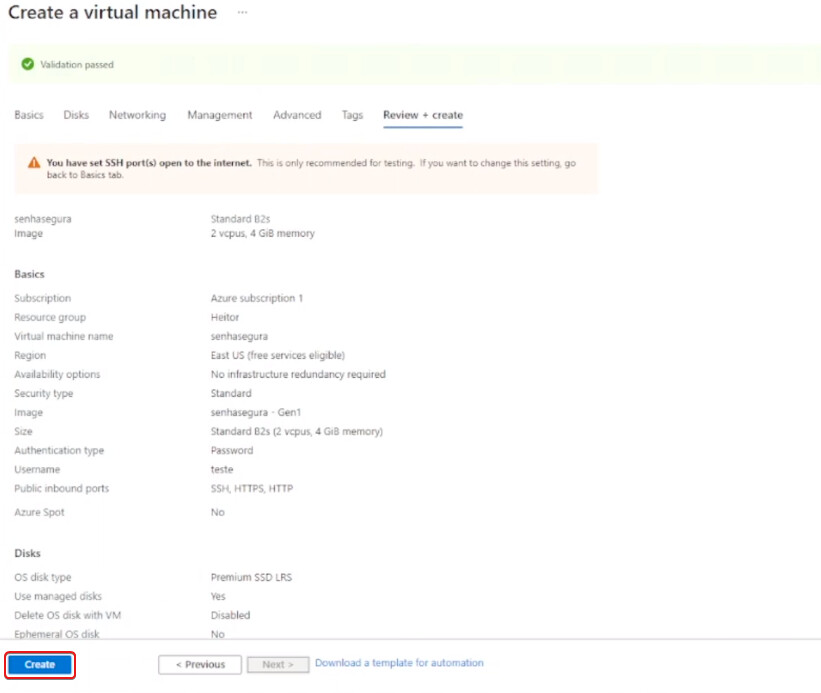The image size is (821, 693).
Task: Open the Advanced tab
Action: [x=297, y=115]
